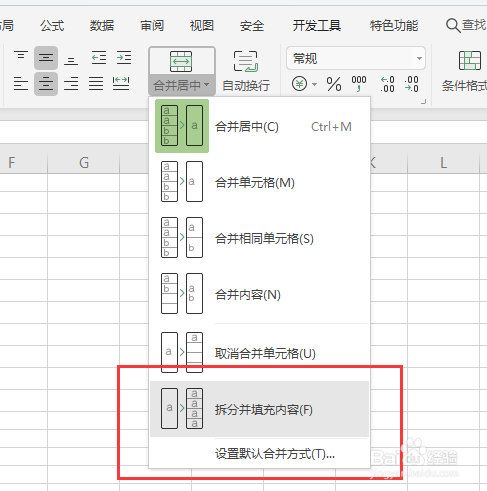487x491 pixels.
Task: Click the 条件格式 conditional formatting icon
Action: [x=470, y=60]
